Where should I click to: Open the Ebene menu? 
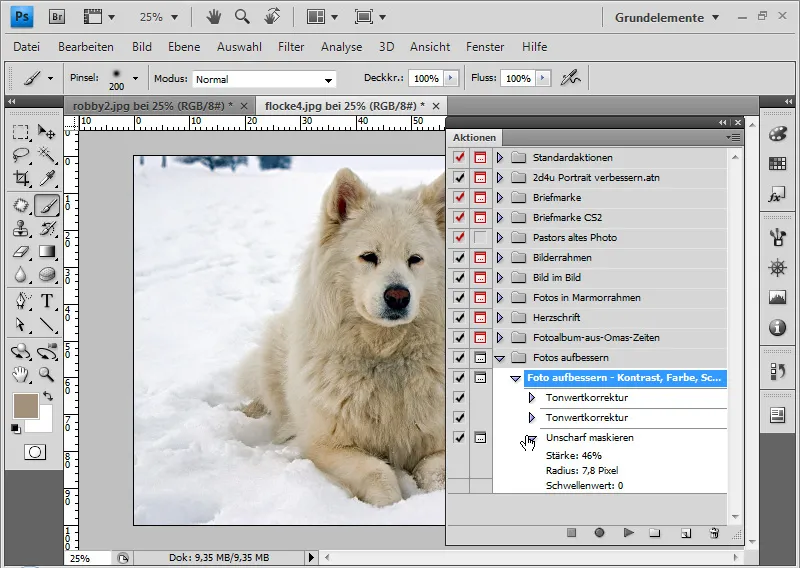point(184,46)
